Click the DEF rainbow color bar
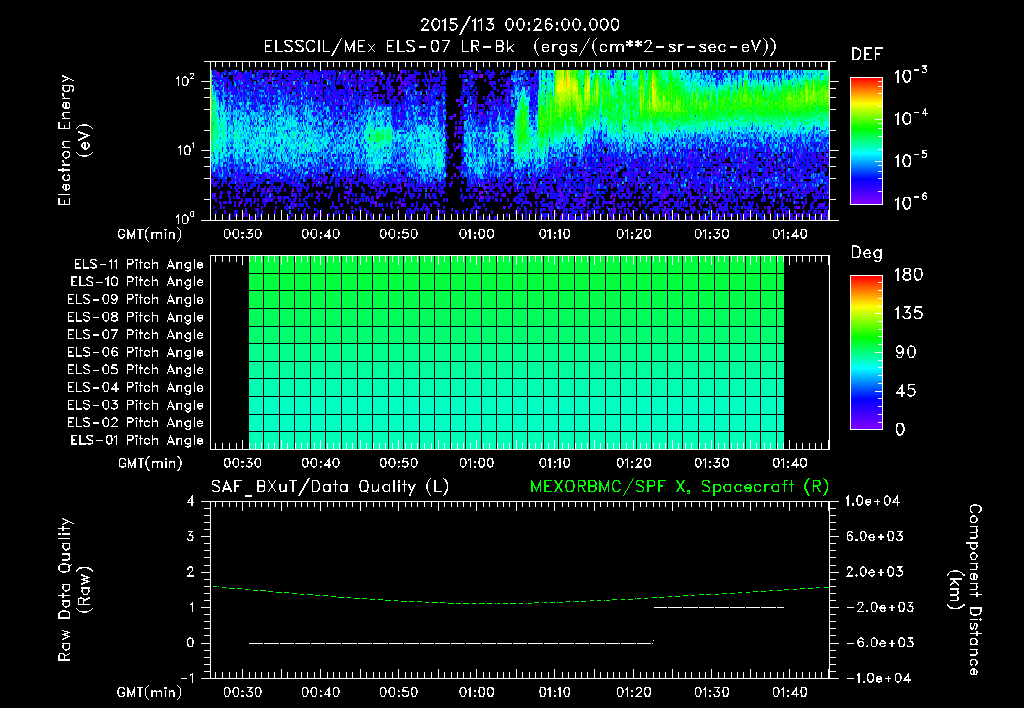Image resolution: width=1024 pixels, height=708 pixels. [x=866, y=141]
